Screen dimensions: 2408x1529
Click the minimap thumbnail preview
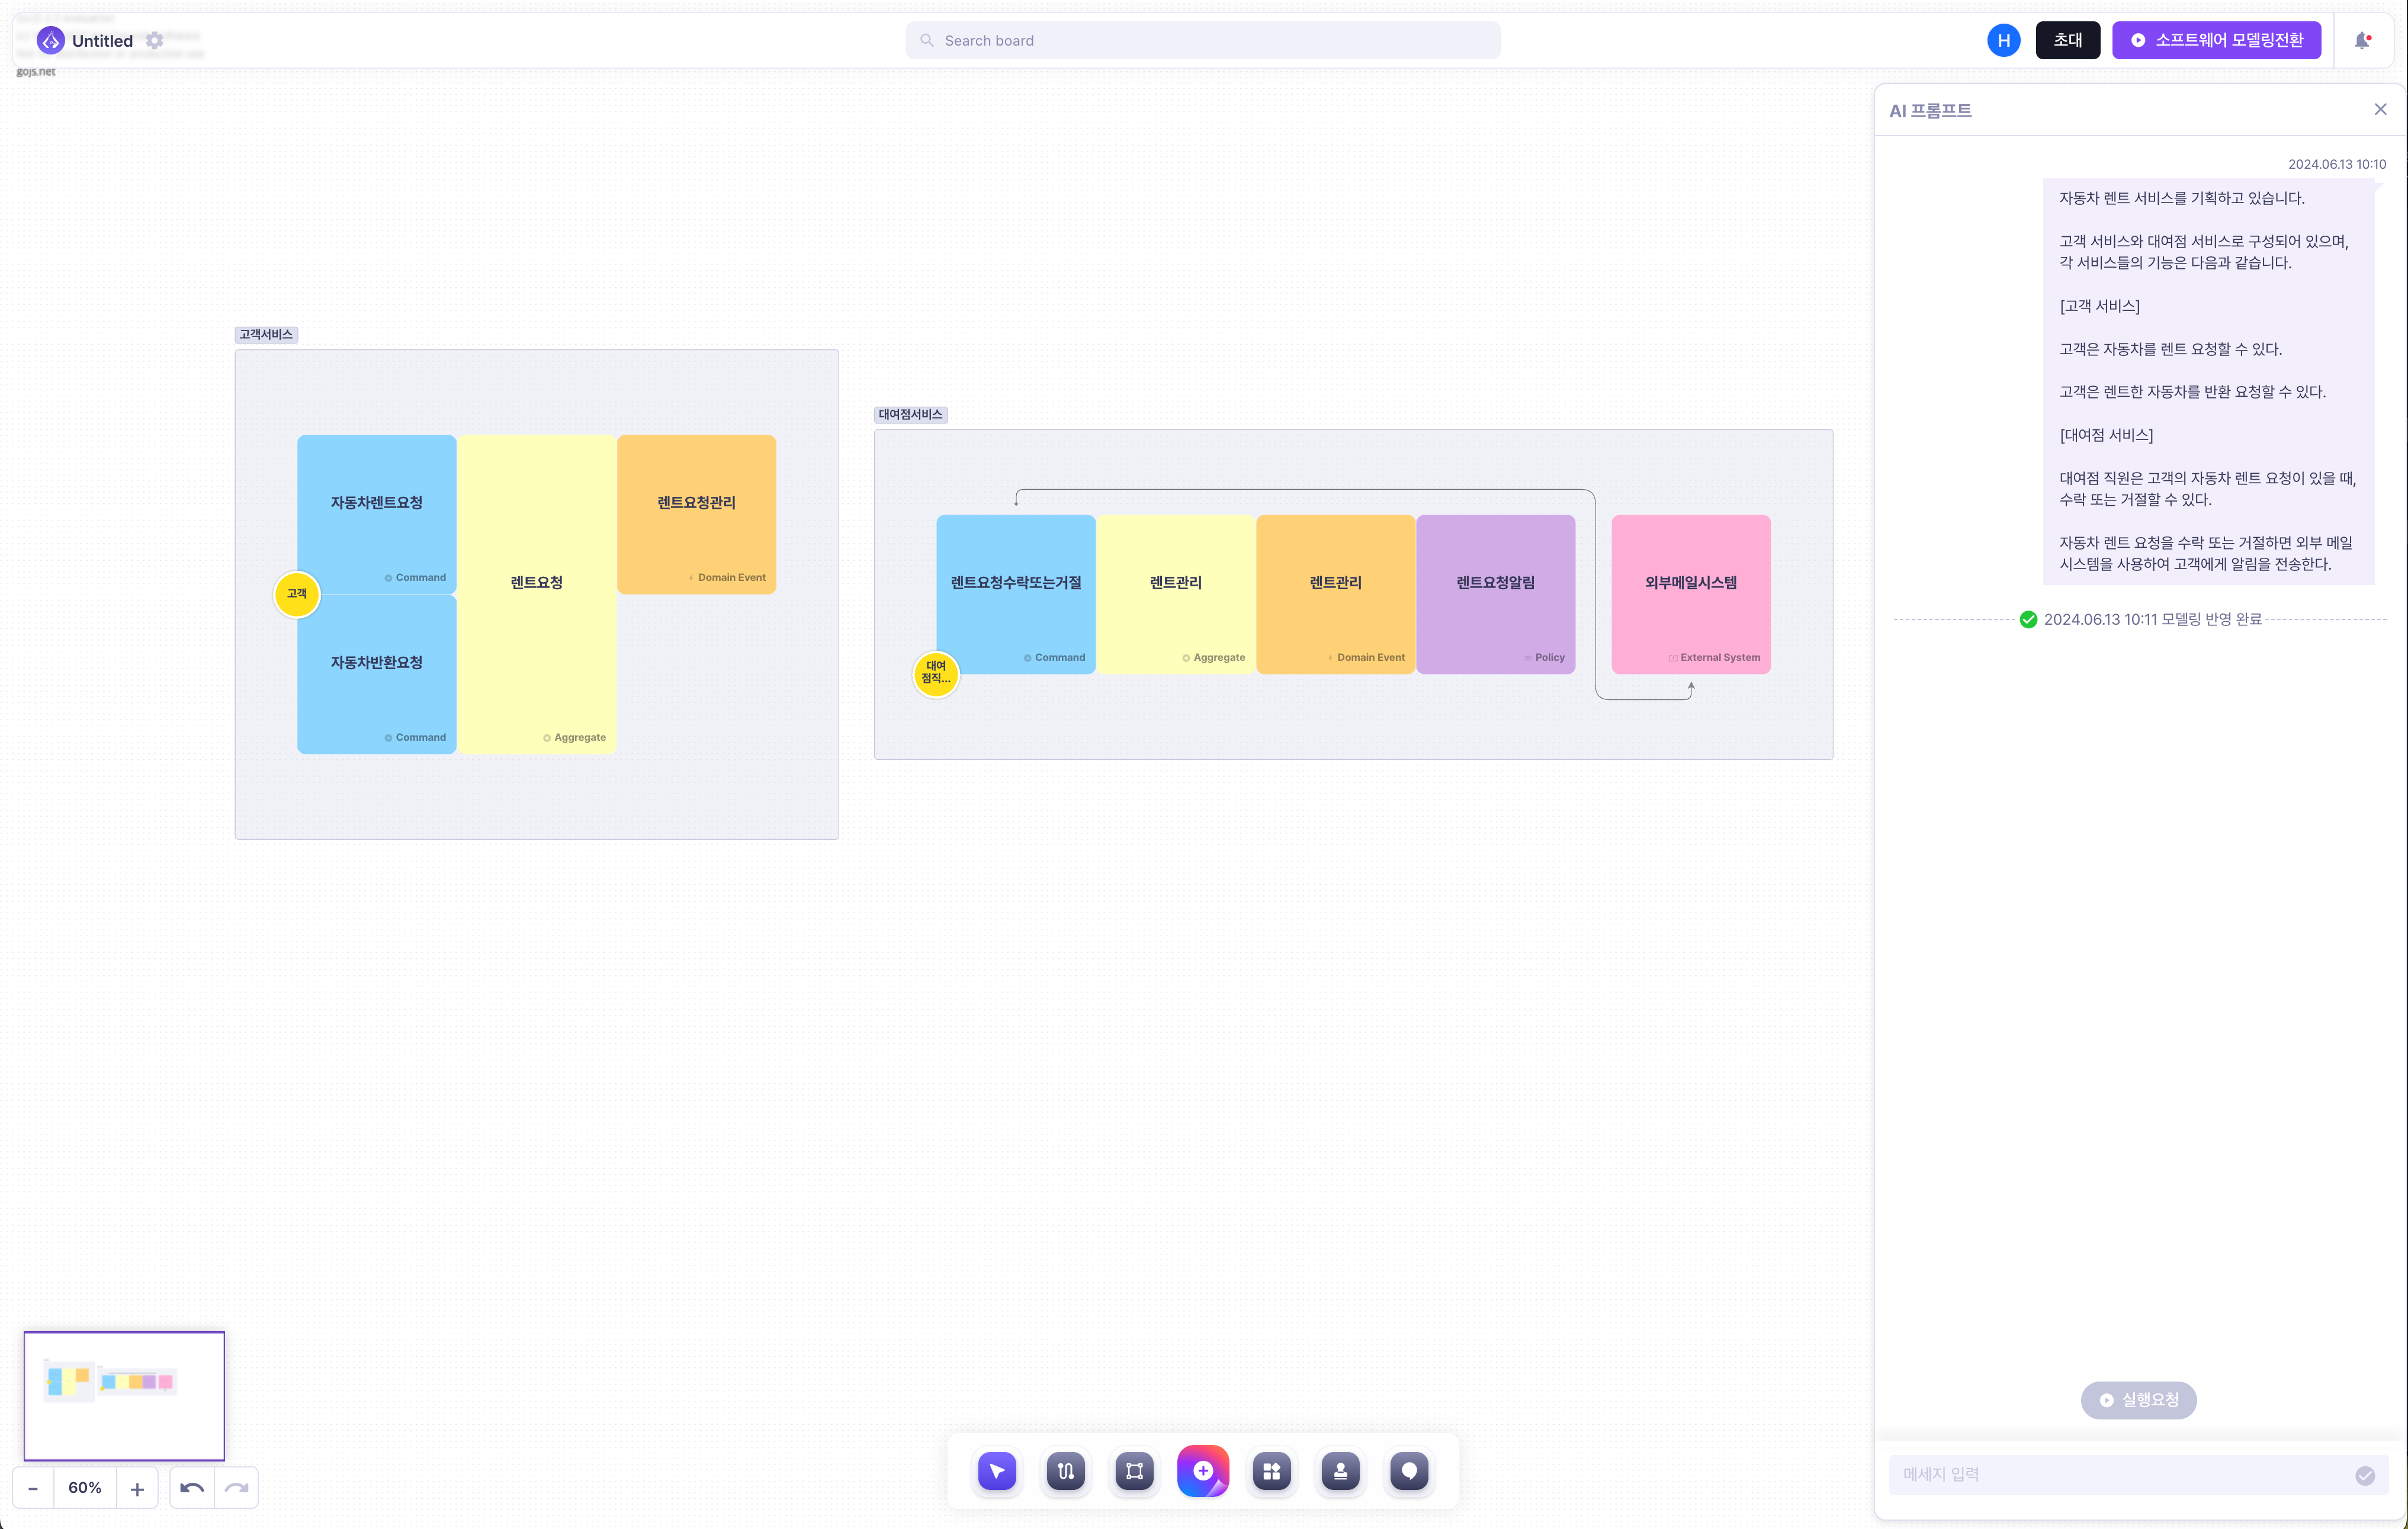click(124, 1396)
